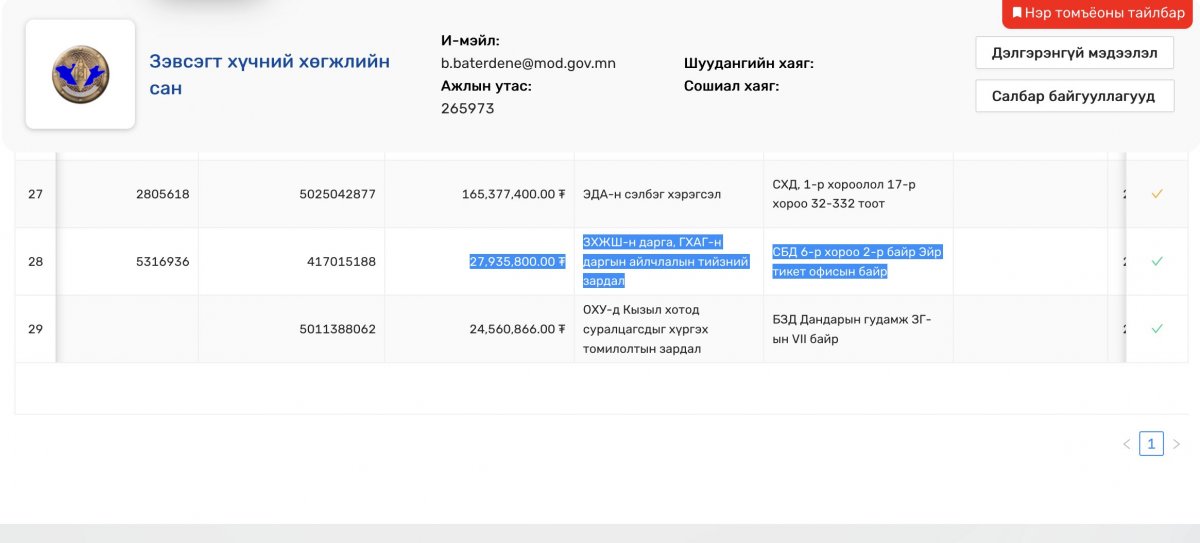Select the ЭДА-н сэлбэг хэрэгсэл cell

click(652, 194)
